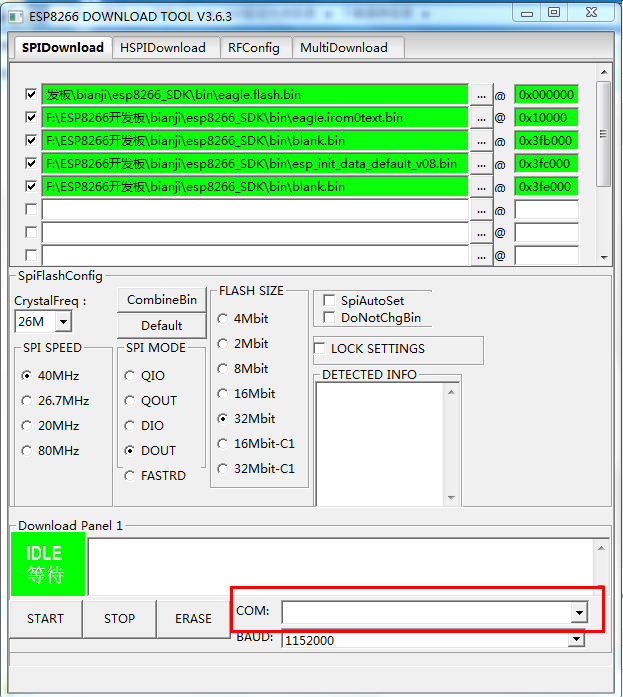
Task: Select 8Mbit flash size
Action: (223, 369)
